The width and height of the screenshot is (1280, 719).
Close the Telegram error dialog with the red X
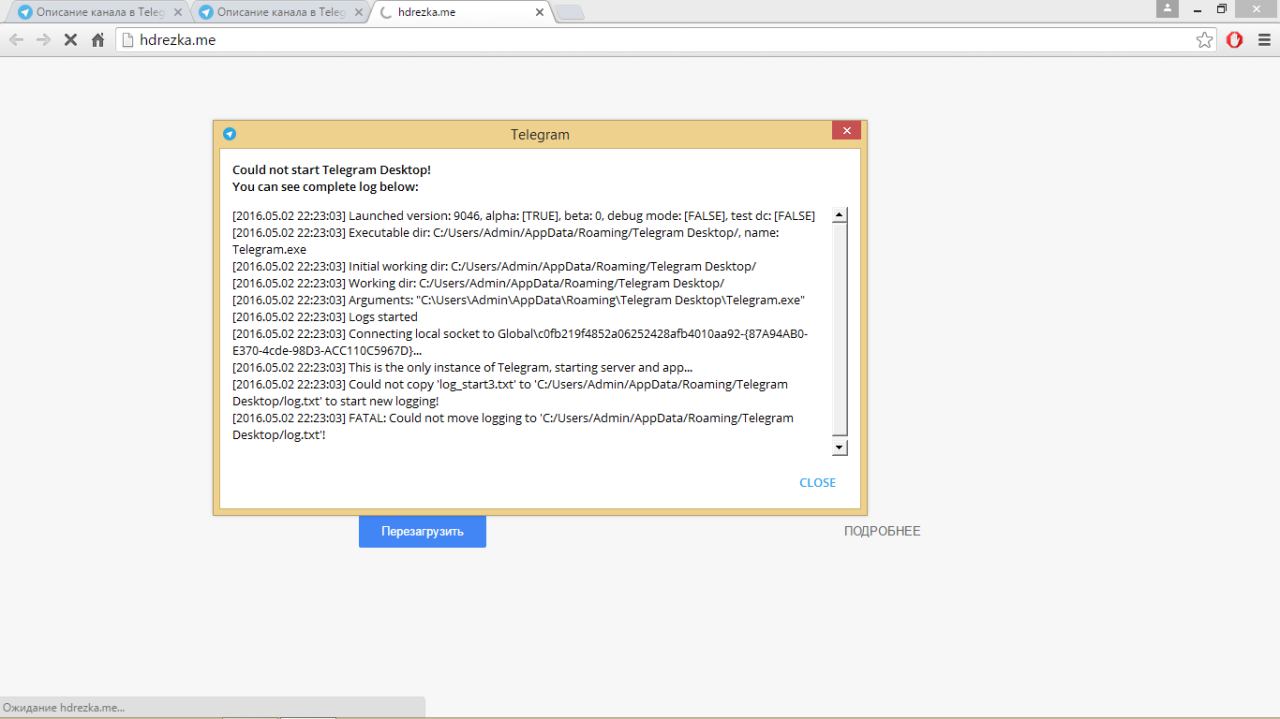846,130
